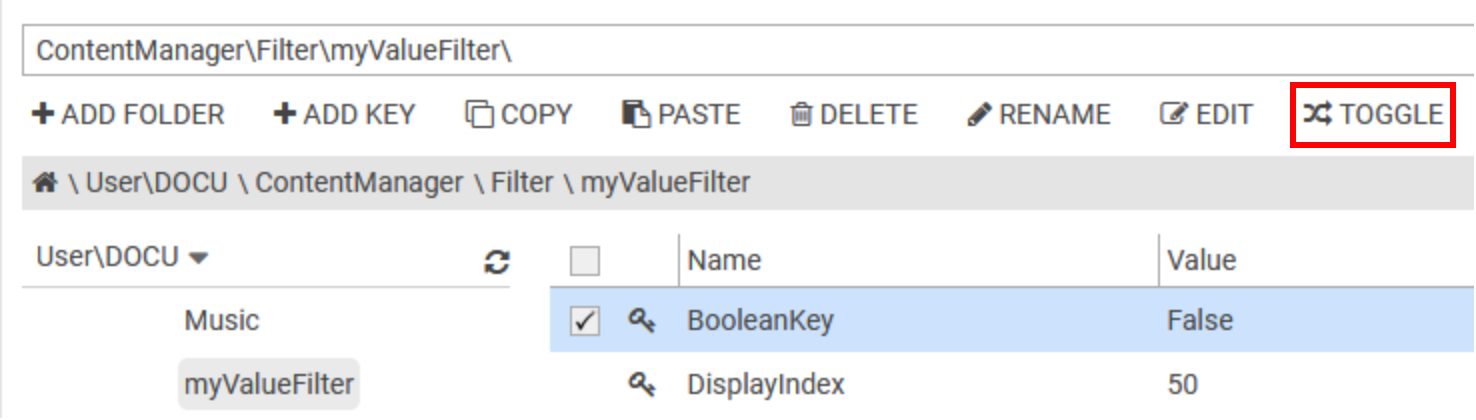Click the Add Folder toolbar button
1476x420 pixels.
click(128, 115)
